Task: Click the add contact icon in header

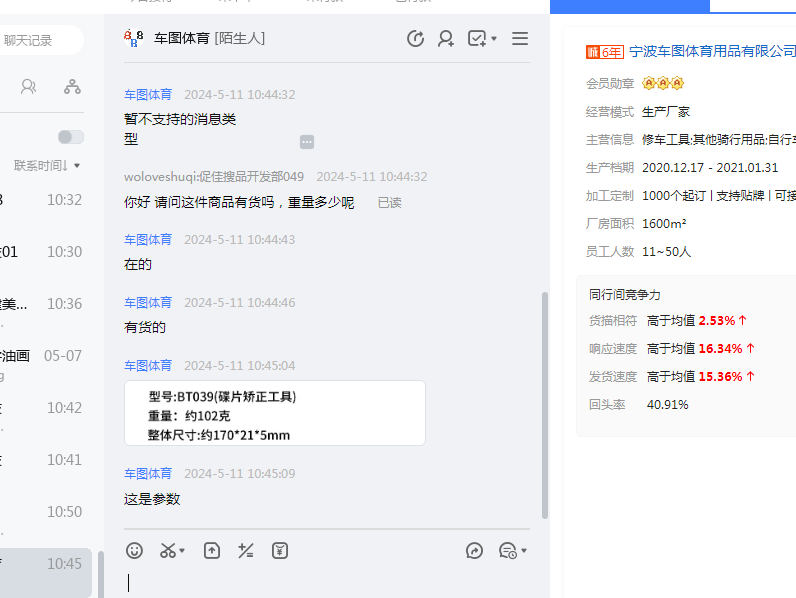Action: (x=446, y=39)
